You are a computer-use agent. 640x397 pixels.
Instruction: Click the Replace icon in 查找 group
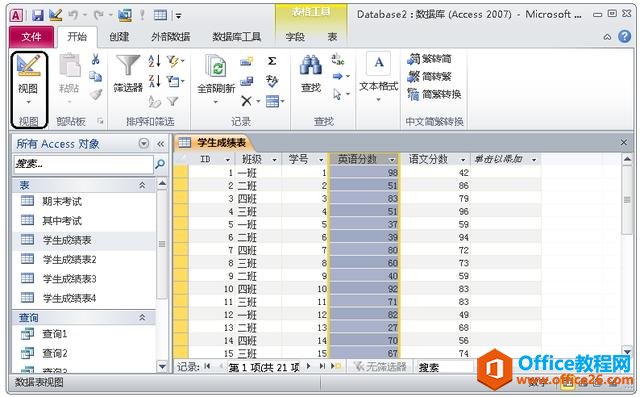(338, 60)
